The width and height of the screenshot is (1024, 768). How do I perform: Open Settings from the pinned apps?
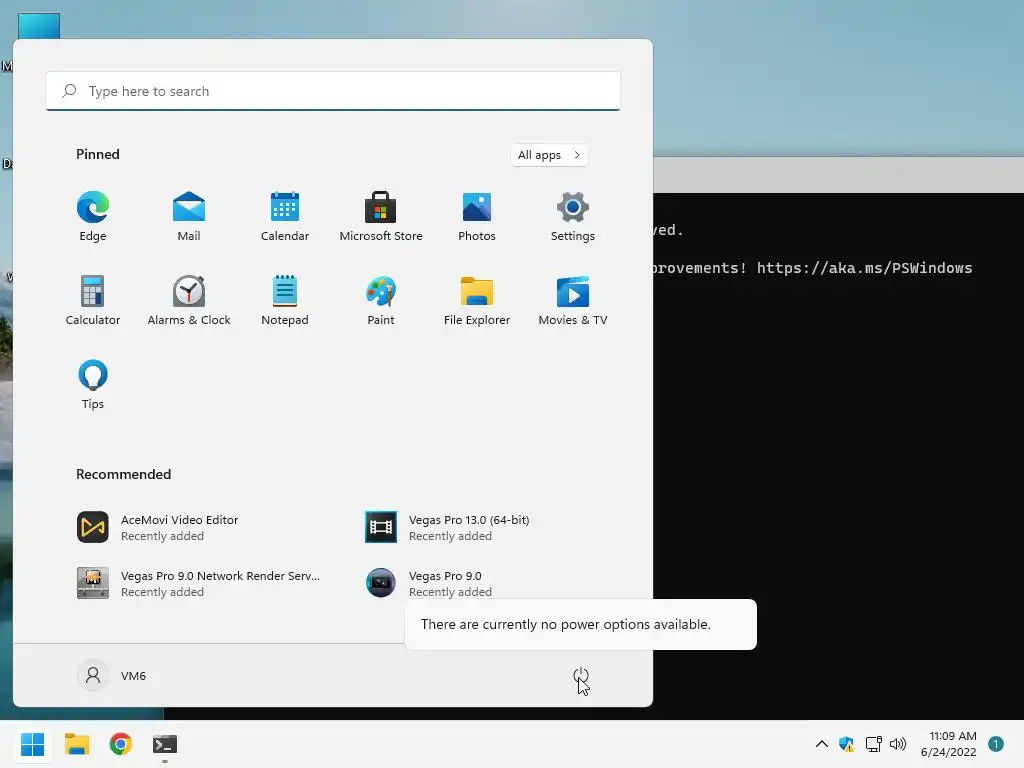[573, 217]
